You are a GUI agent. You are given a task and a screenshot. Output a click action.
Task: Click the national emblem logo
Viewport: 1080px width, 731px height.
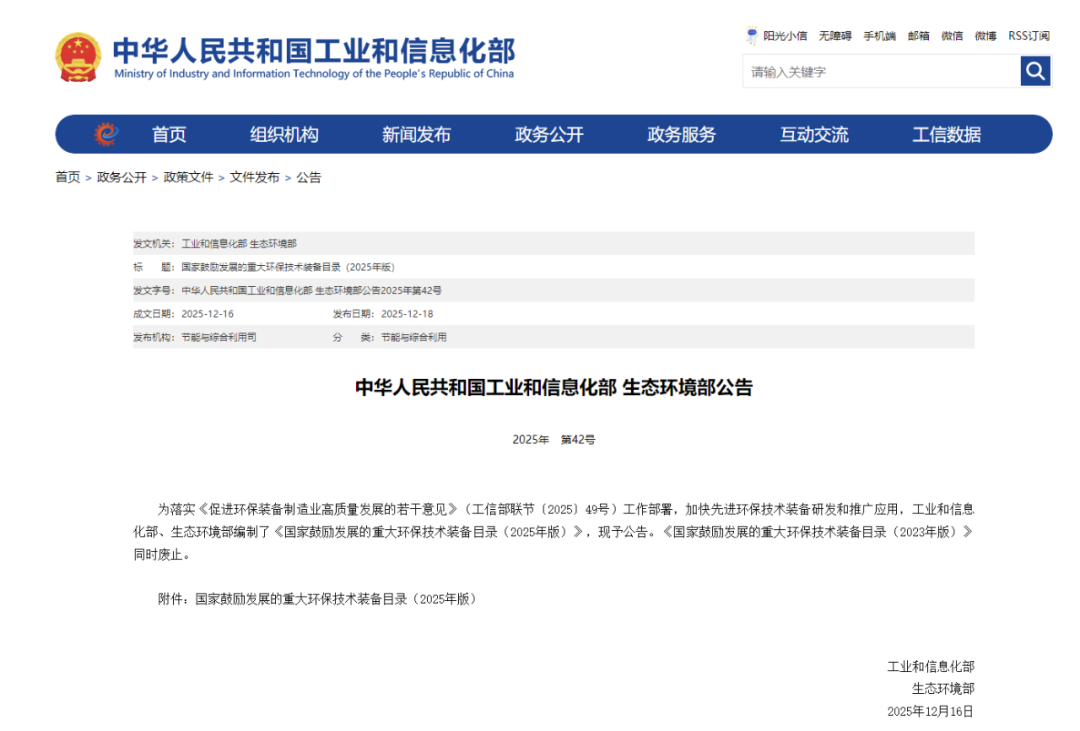point(78,57)
